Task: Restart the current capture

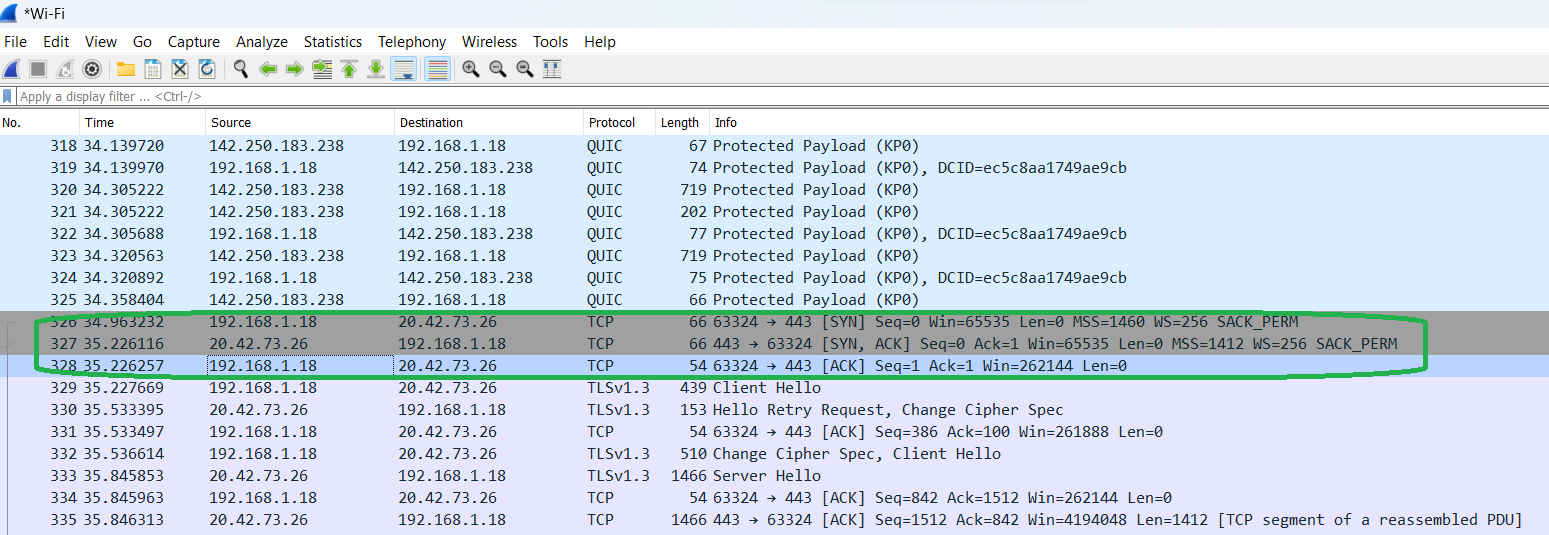Action: point(65,69)
